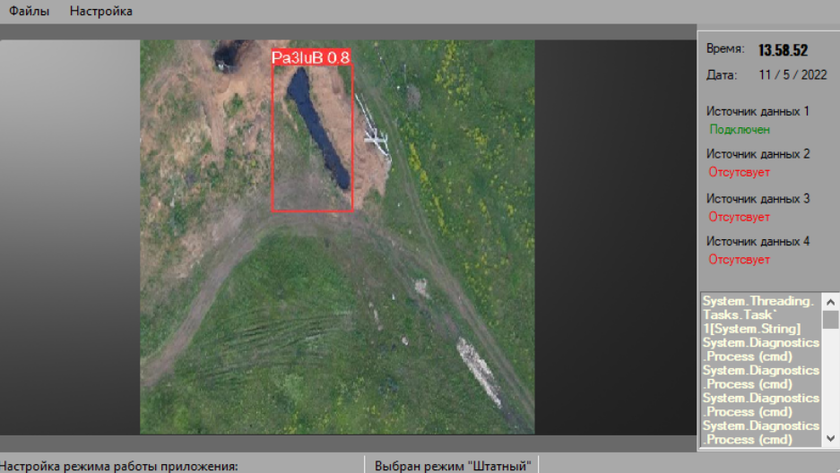The width and height of the screenshot is (840, 473).
Task: Click the green Подключен status text
Action: point(739,129)
